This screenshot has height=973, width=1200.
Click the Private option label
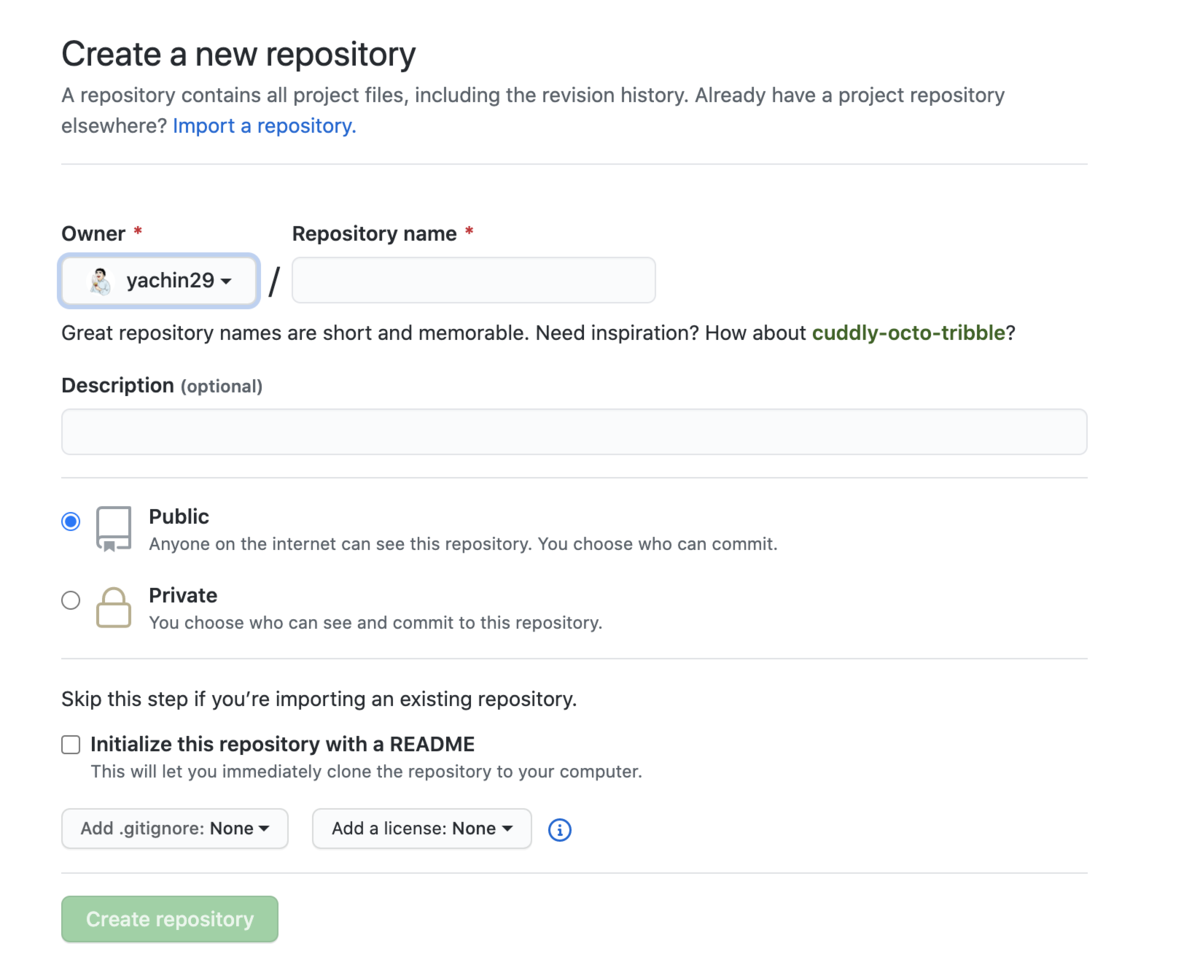(183, 596)
